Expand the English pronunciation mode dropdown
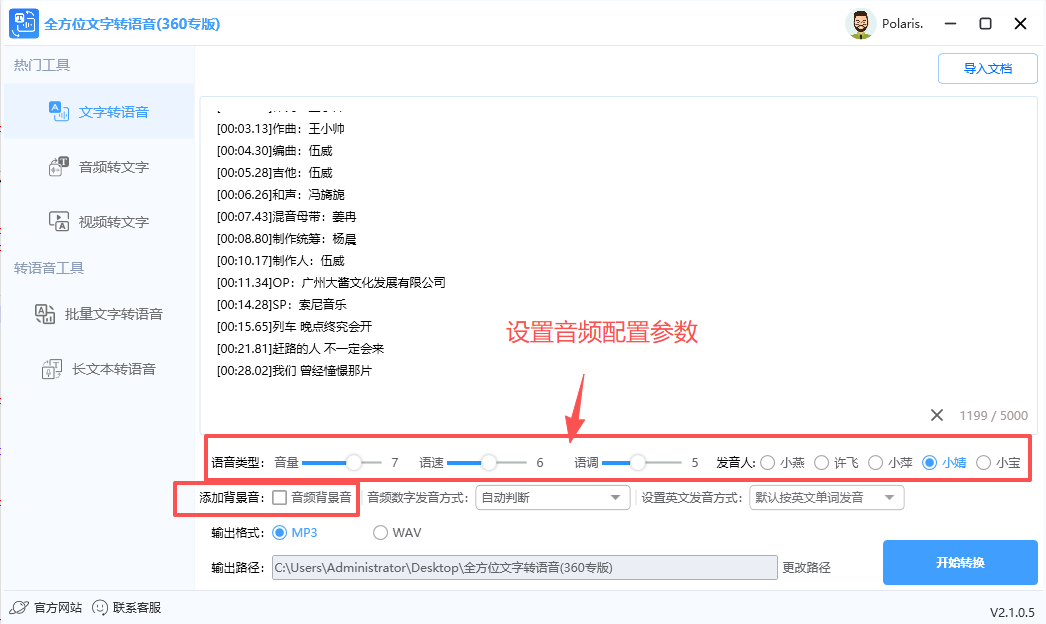Screen dimensions: 1046x624 tap(827, 497)
